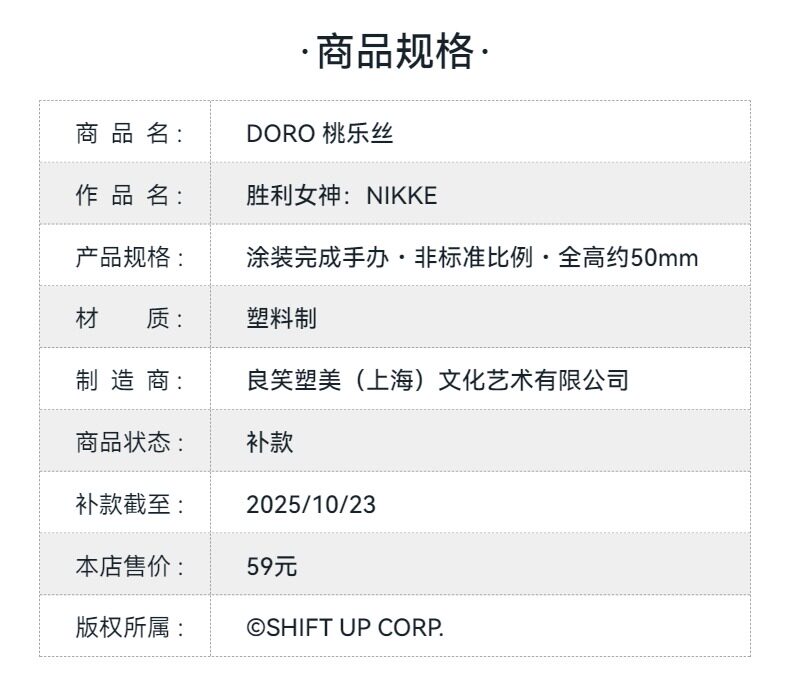This screenshot has width=790, height=687.
Task: Select the 本店售价 label cell
Action: click(129, 566)
